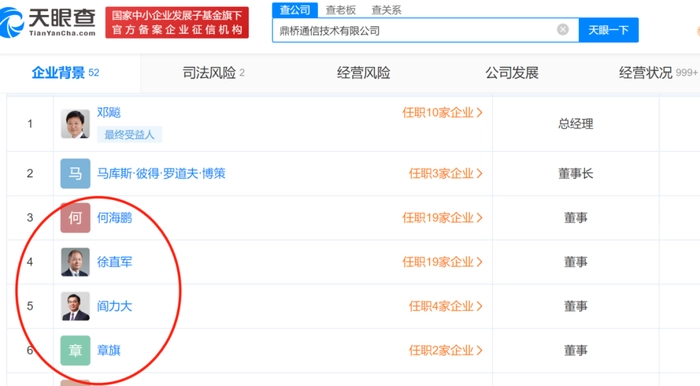Click the company name search input field
Screen dimensions: 700x386
click(x=415, y=30)
